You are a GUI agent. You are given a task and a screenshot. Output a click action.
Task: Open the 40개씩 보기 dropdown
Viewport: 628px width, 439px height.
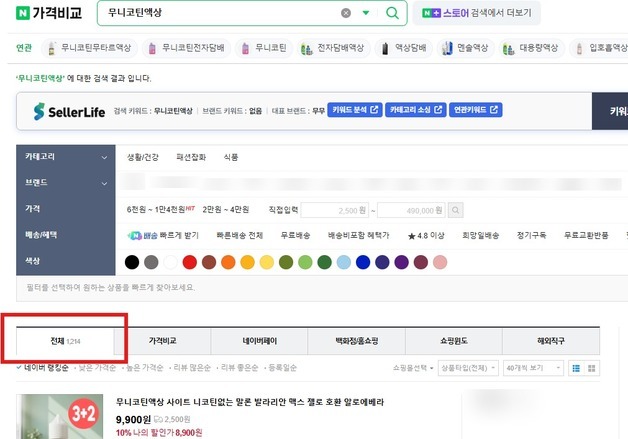[533, 368]
